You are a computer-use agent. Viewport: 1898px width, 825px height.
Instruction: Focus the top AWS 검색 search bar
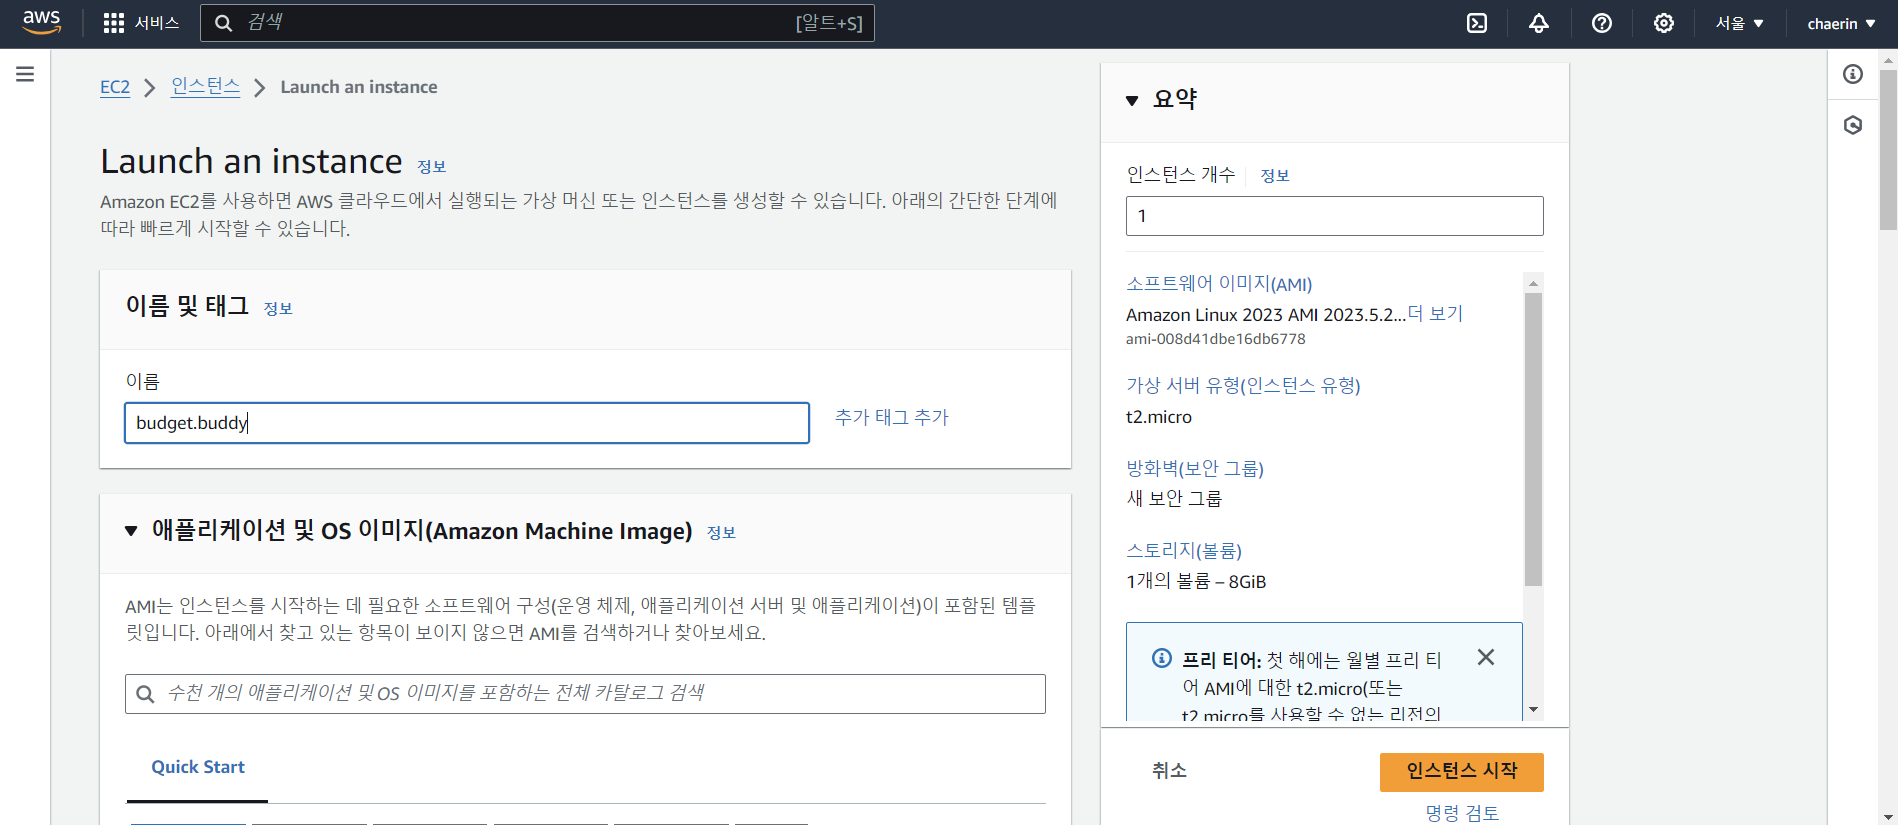[537, 23]
